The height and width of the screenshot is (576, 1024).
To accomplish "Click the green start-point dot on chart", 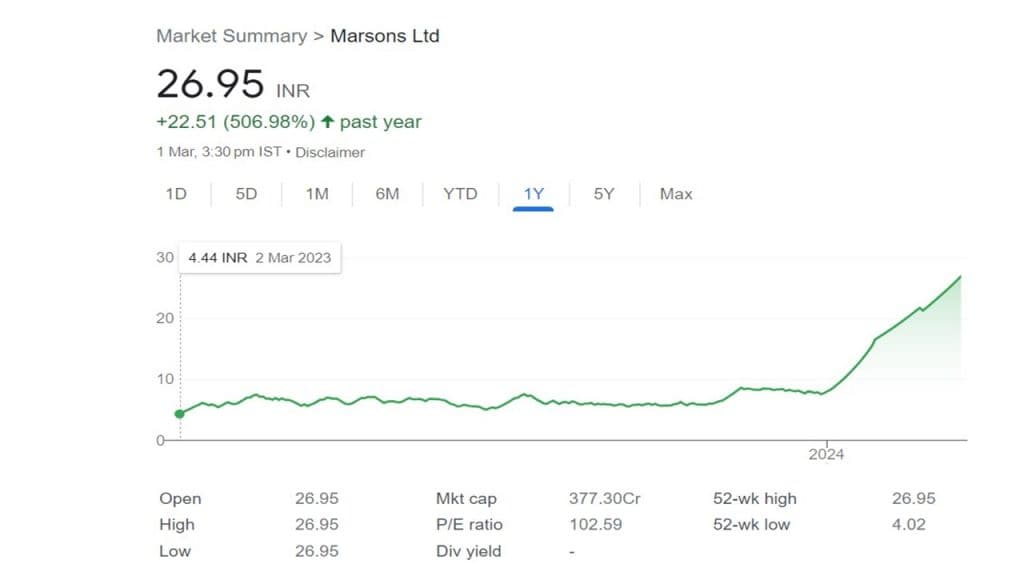I will (180, 413).
